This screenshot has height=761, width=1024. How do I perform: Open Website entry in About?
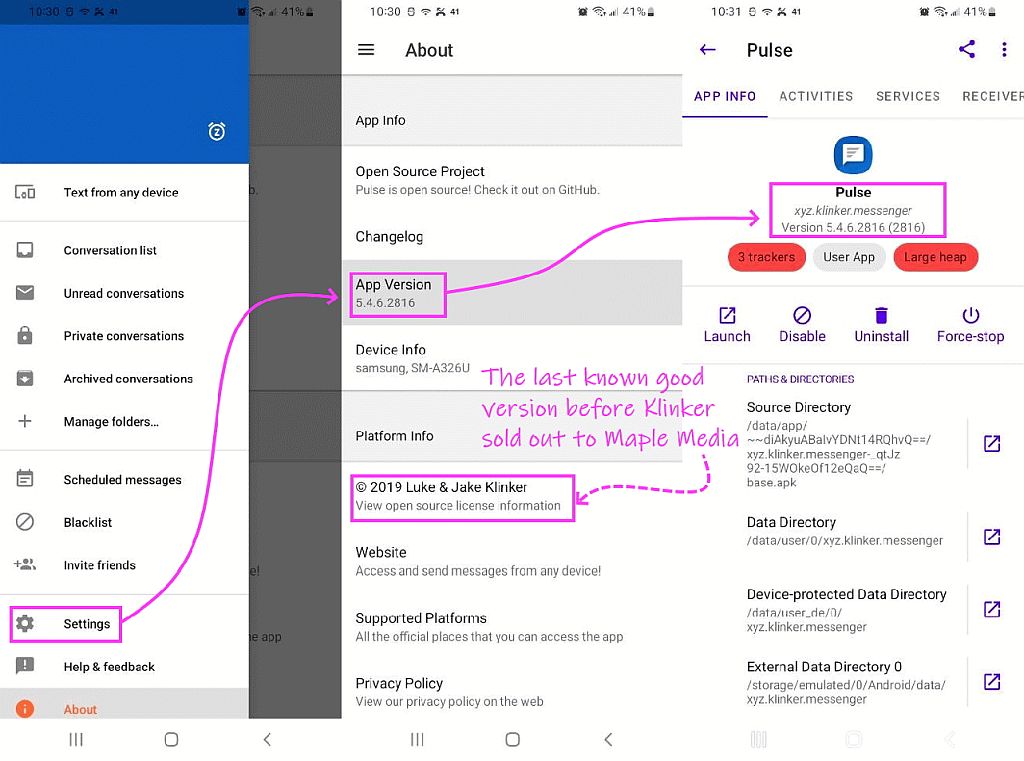coord(512,561)
